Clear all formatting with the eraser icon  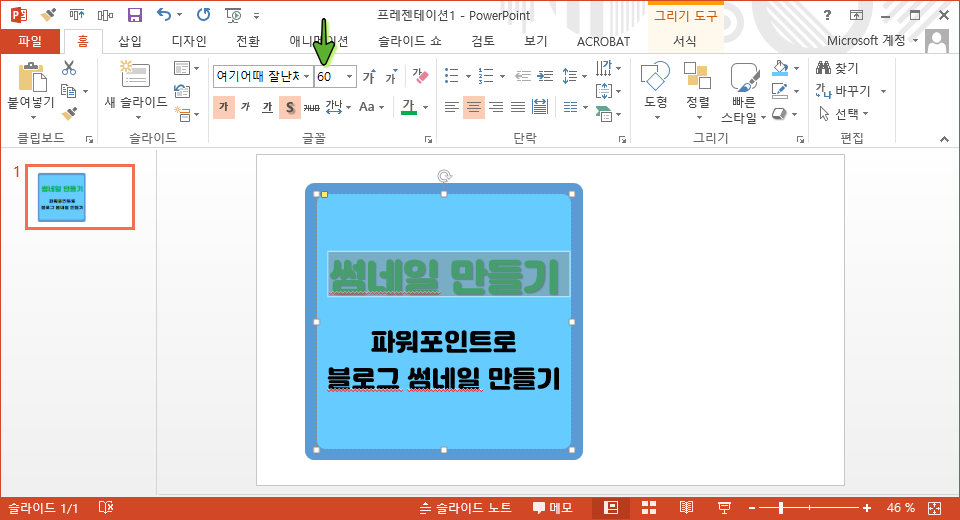[x=421, y=76]
